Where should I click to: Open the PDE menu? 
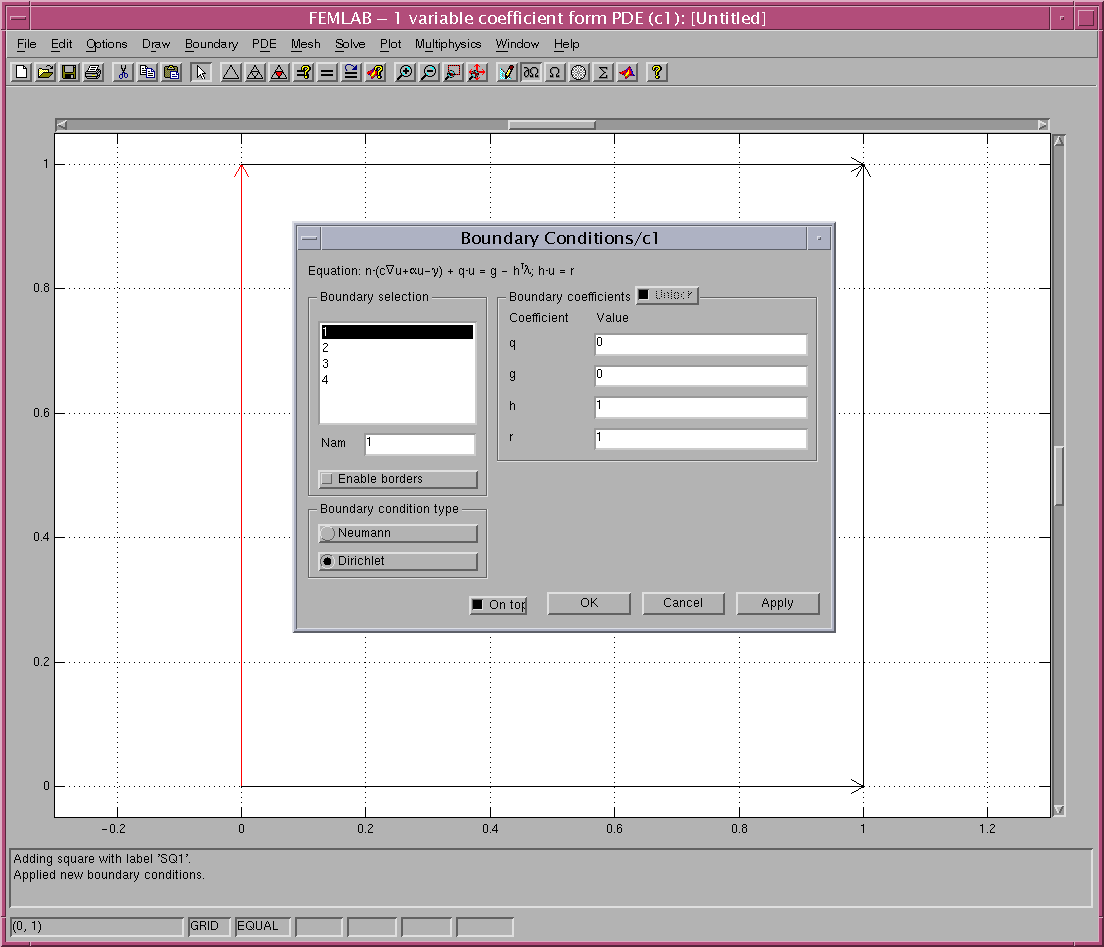[x=264, y=44]
